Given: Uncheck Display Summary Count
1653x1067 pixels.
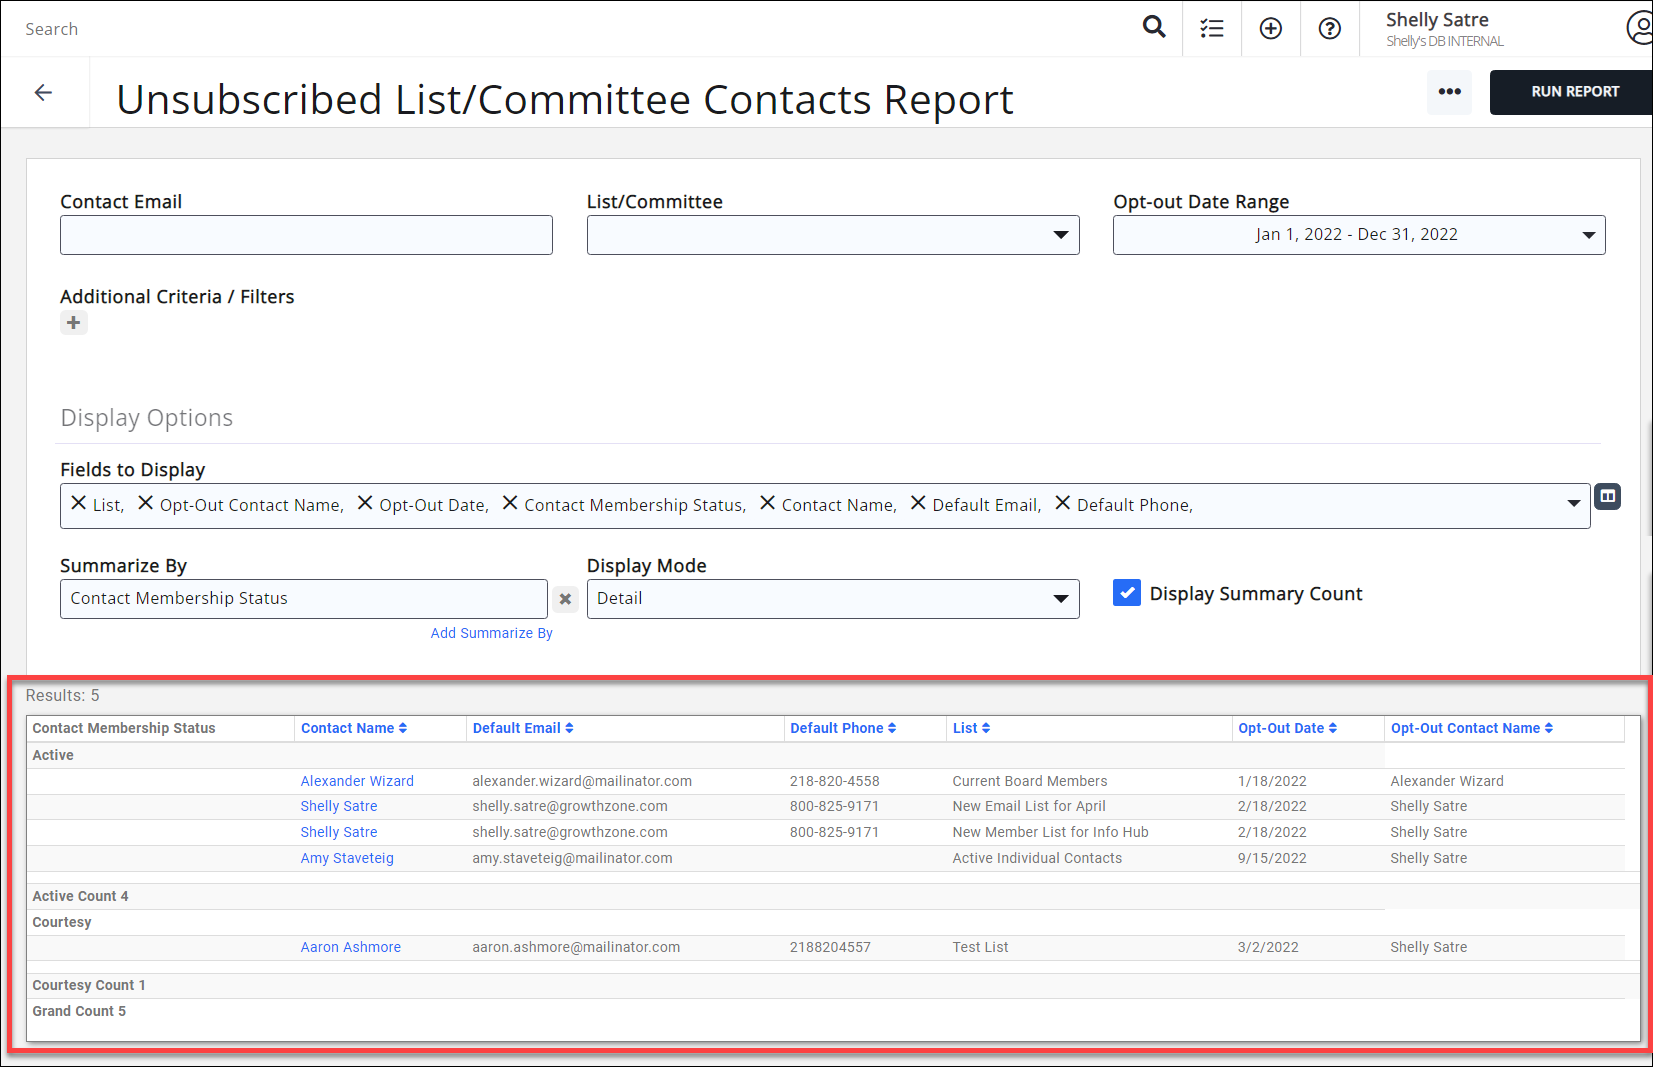Looking at the screenshot, I should point(1127,593).
